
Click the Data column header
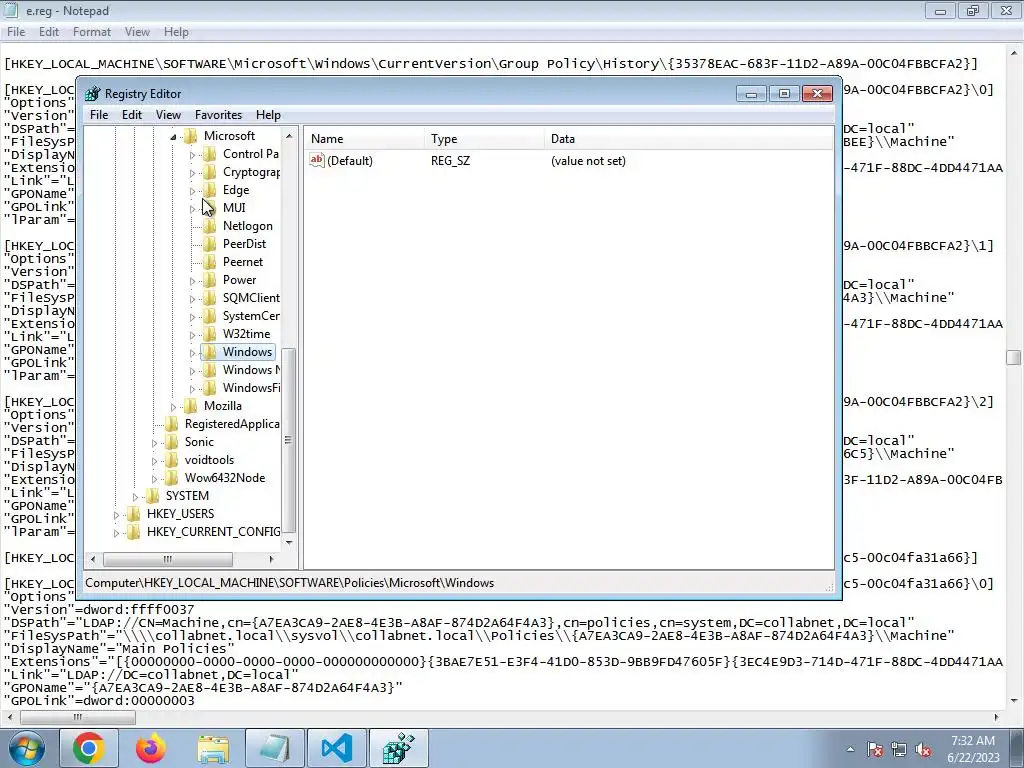688,138
